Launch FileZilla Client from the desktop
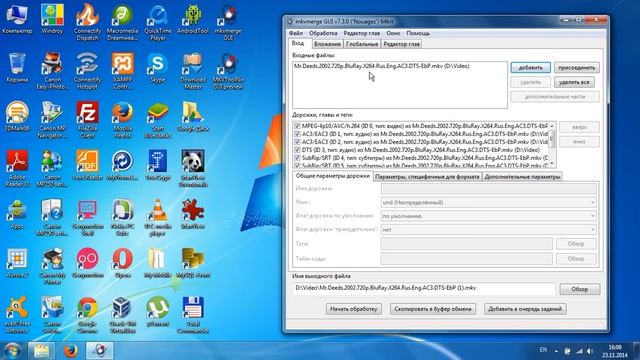 pos(87,120)
